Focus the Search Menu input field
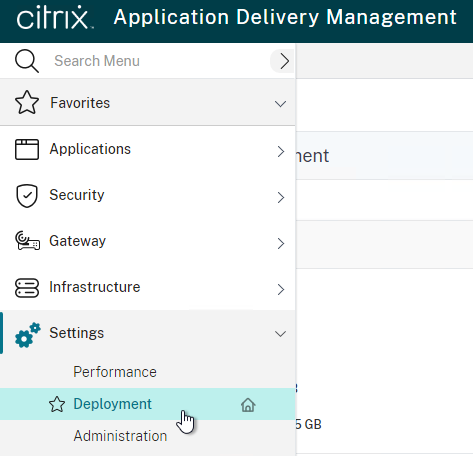473x456 pixels. pos(160,61)
